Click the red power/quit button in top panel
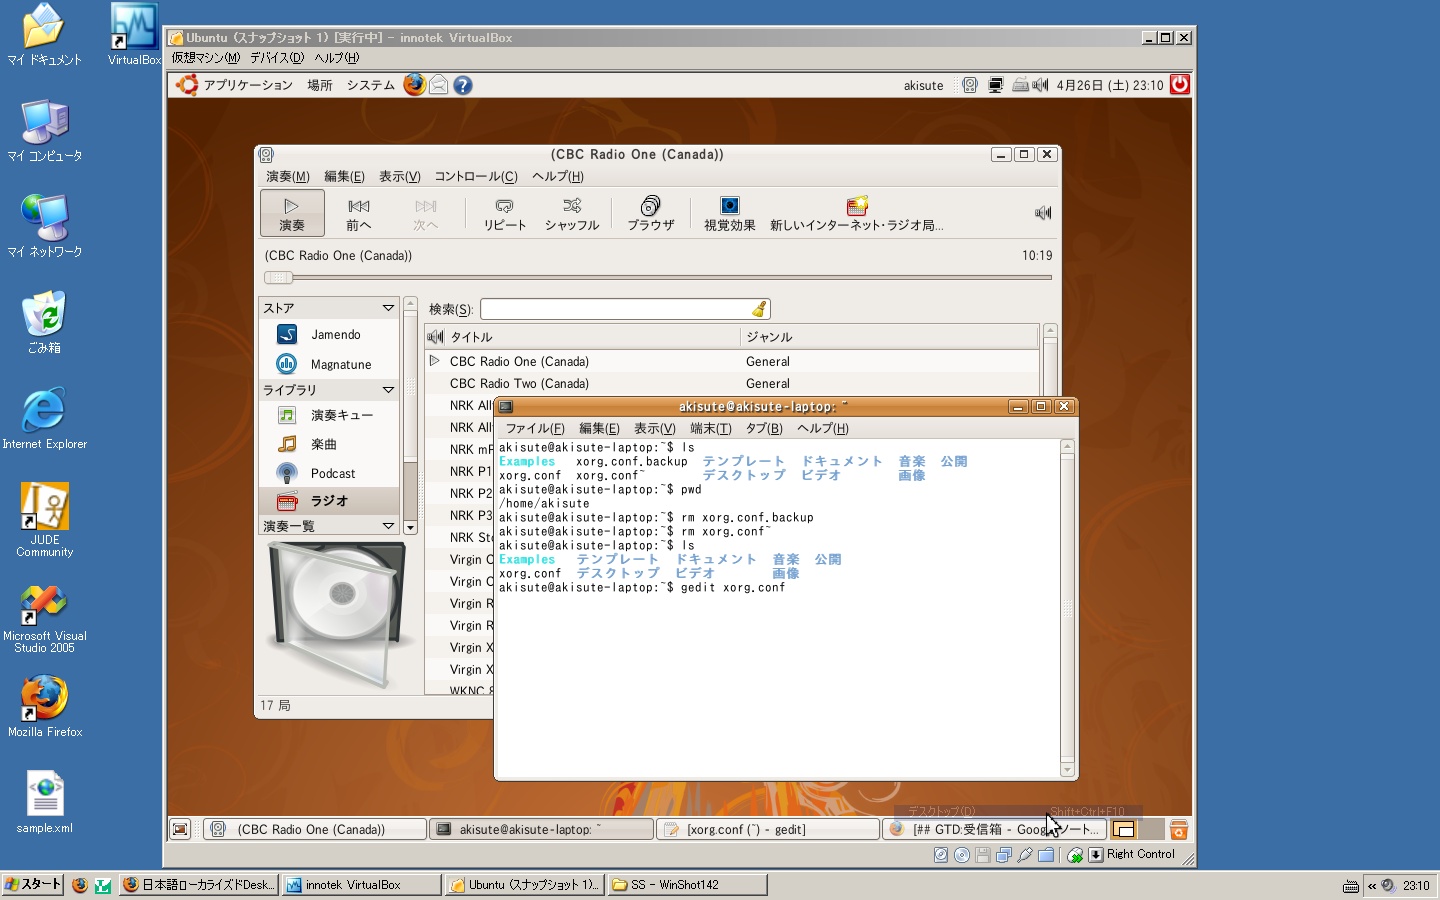This screenshot has width=1440, height=900. 1180,85
